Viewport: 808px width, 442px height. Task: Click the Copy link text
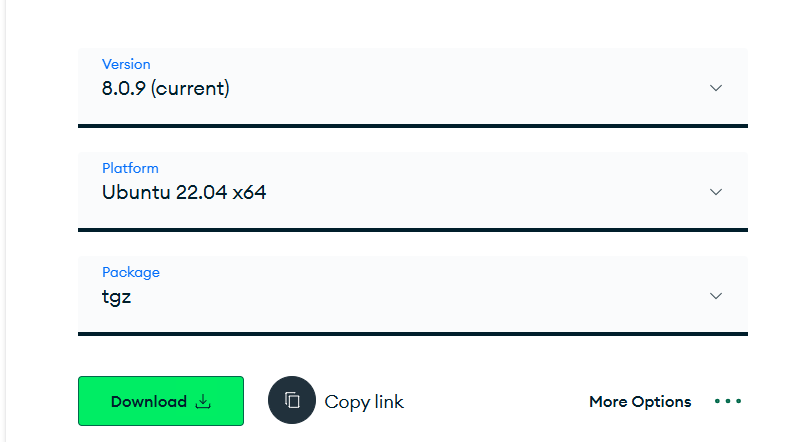click(x=364, y=402)
